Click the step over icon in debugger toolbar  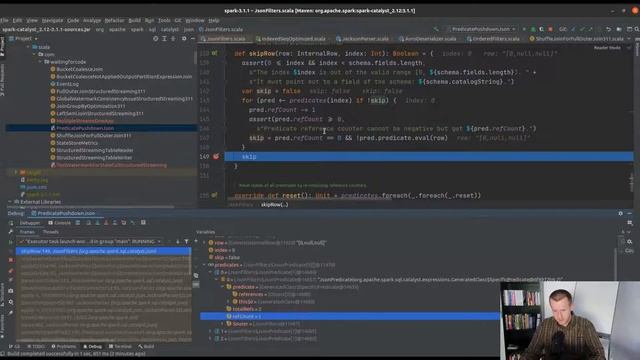[89, 223]
